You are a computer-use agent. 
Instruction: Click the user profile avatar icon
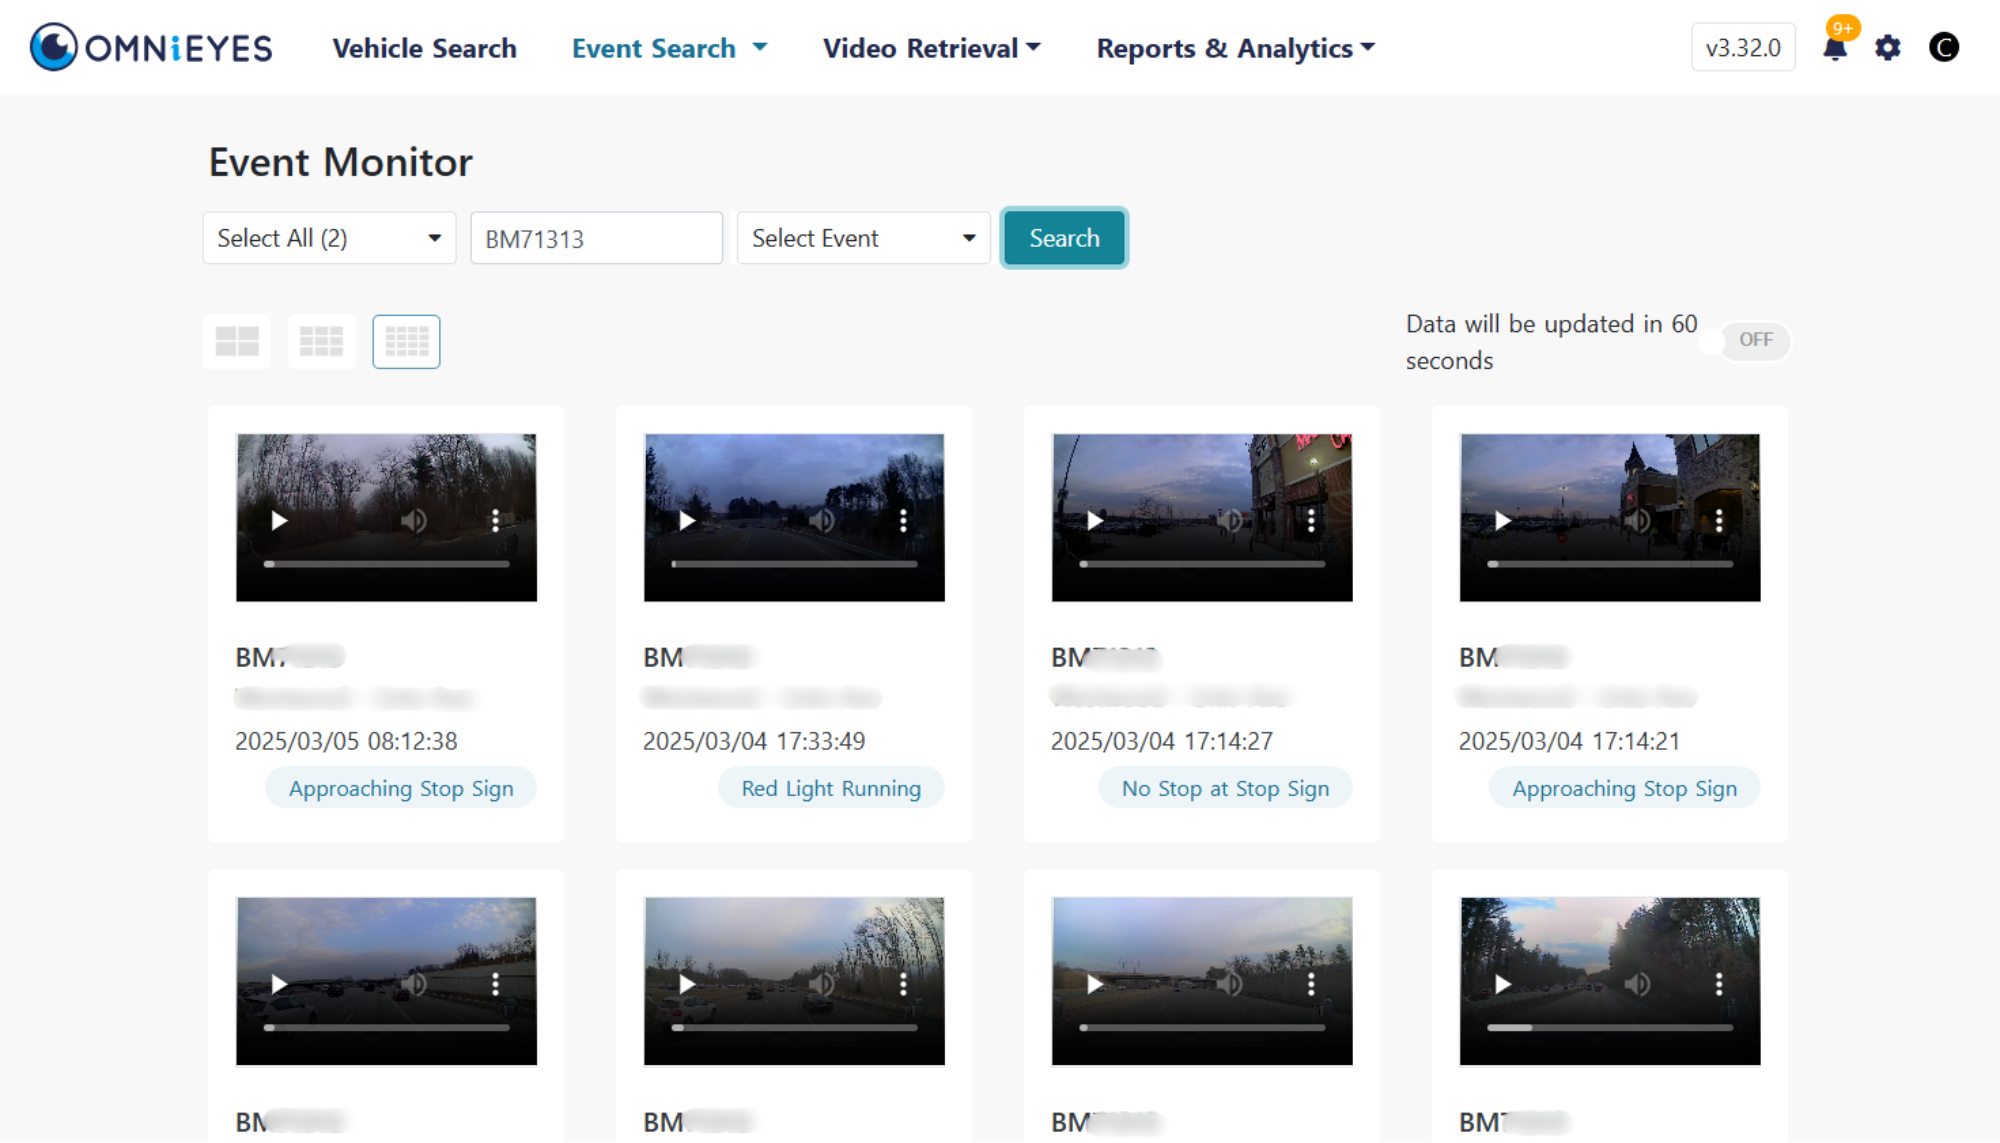1943,47
